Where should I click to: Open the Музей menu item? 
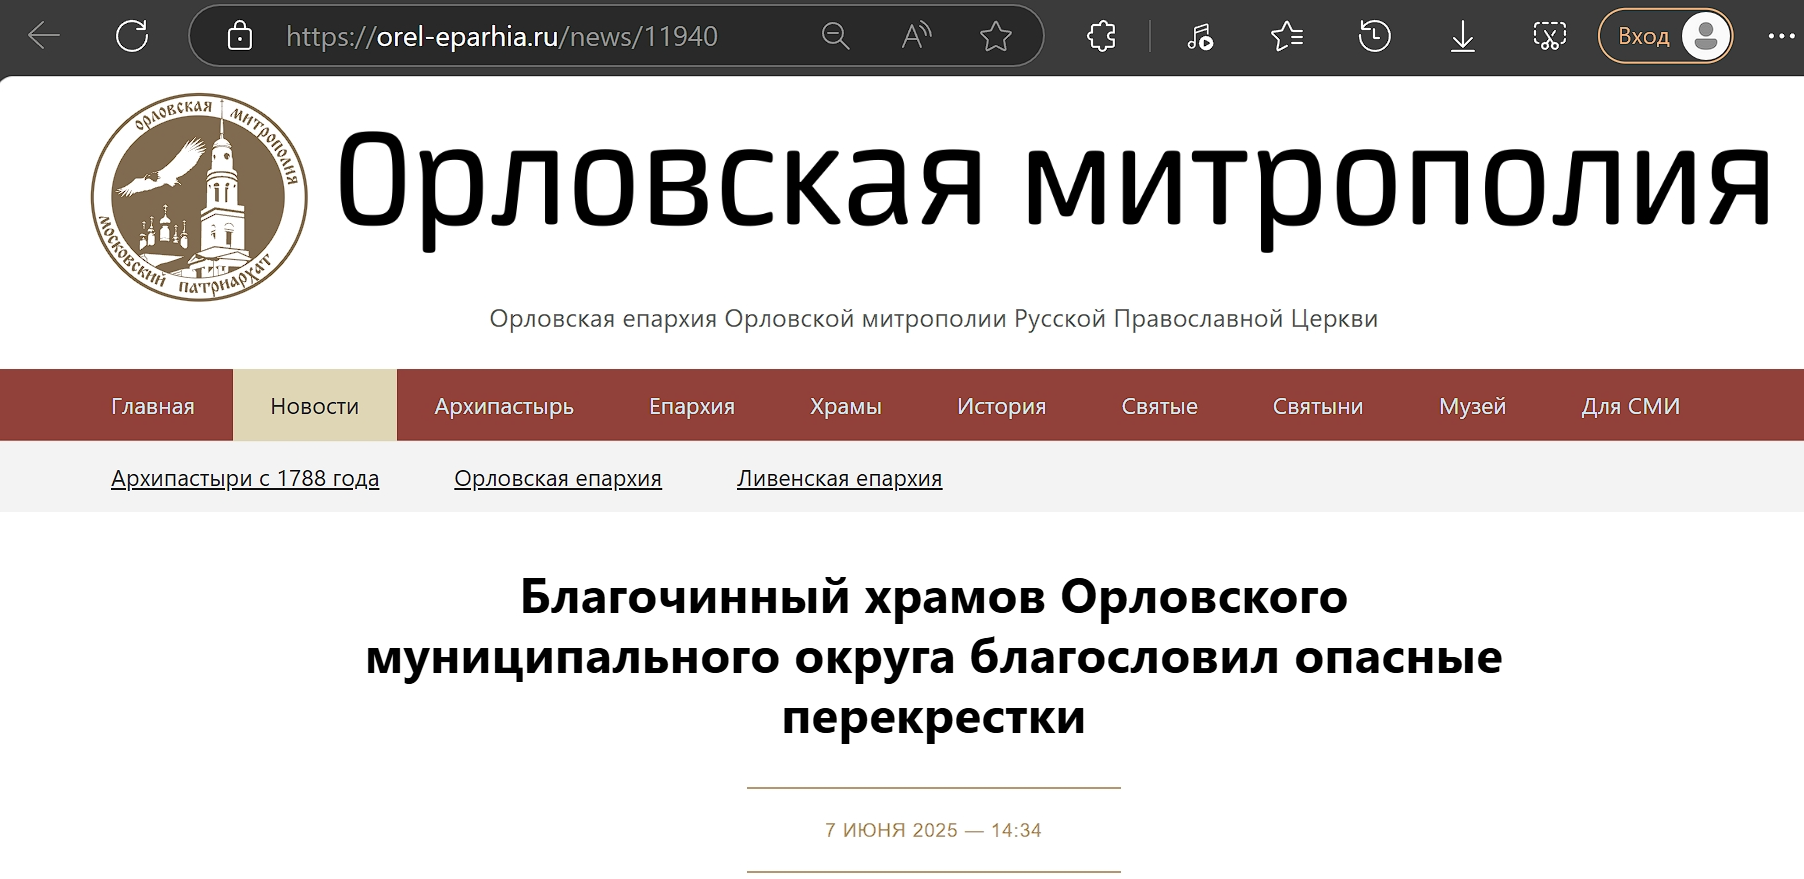tap(1472, 406)
